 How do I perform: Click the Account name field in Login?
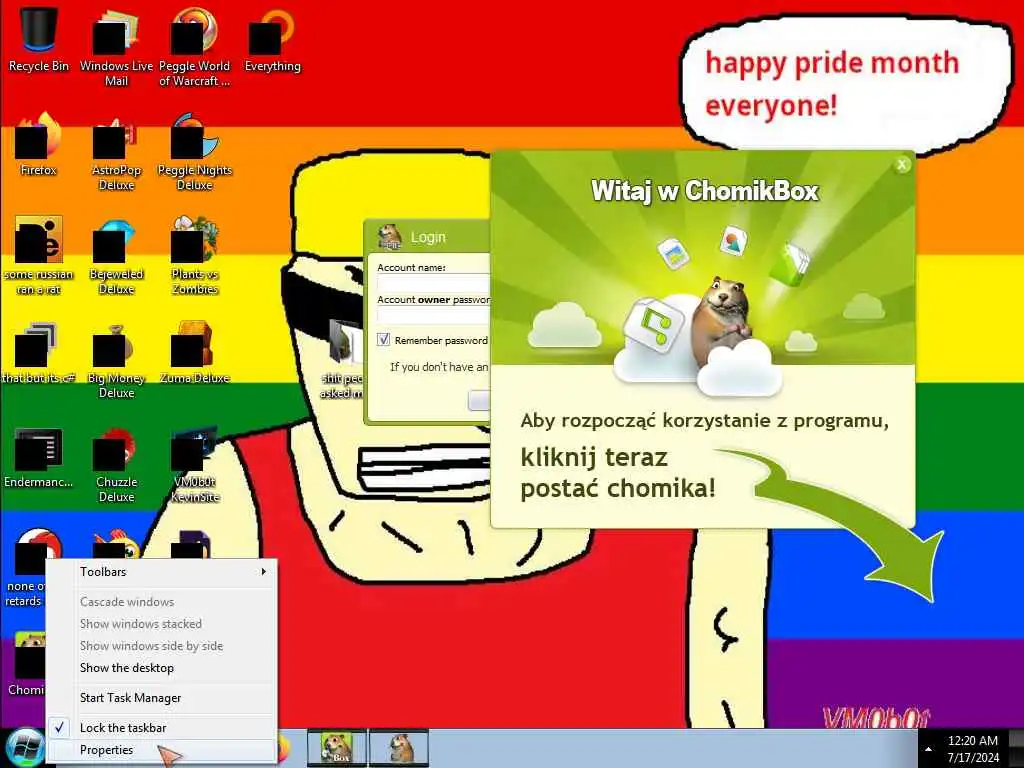point(434,283)
